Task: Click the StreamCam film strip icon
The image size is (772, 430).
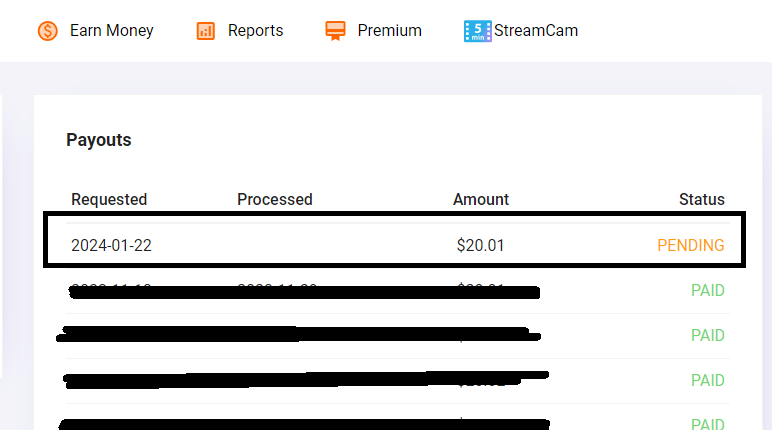Action: tap(478, 31)
